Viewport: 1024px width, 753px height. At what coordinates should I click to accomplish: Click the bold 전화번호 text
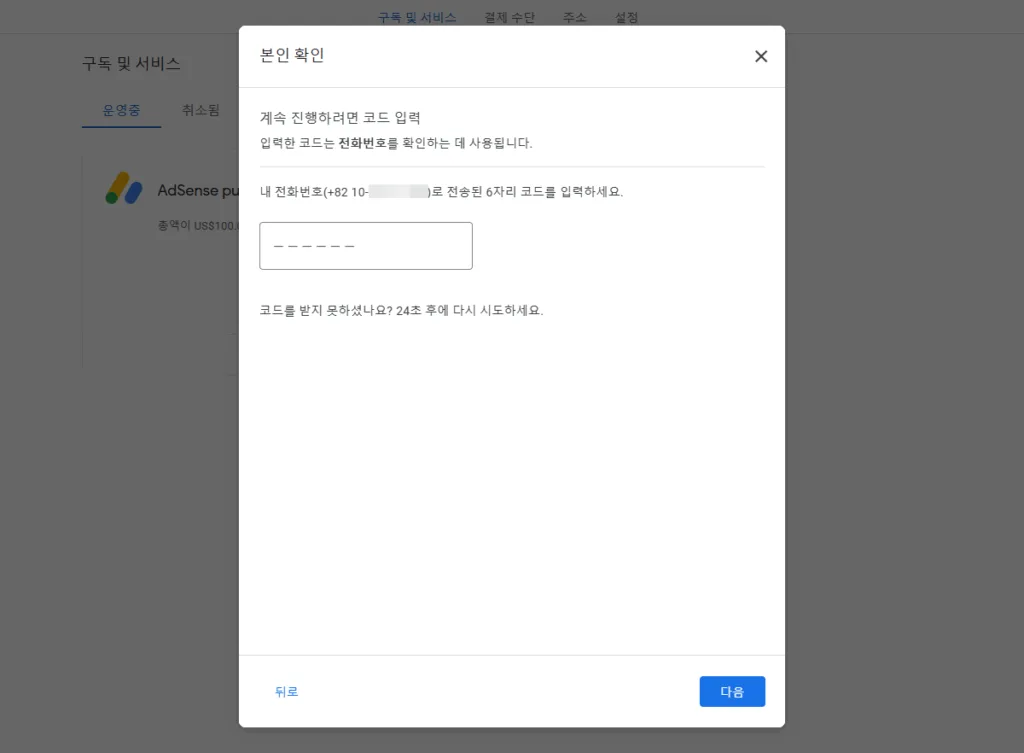pyautogui.click(x=363, y=143)
